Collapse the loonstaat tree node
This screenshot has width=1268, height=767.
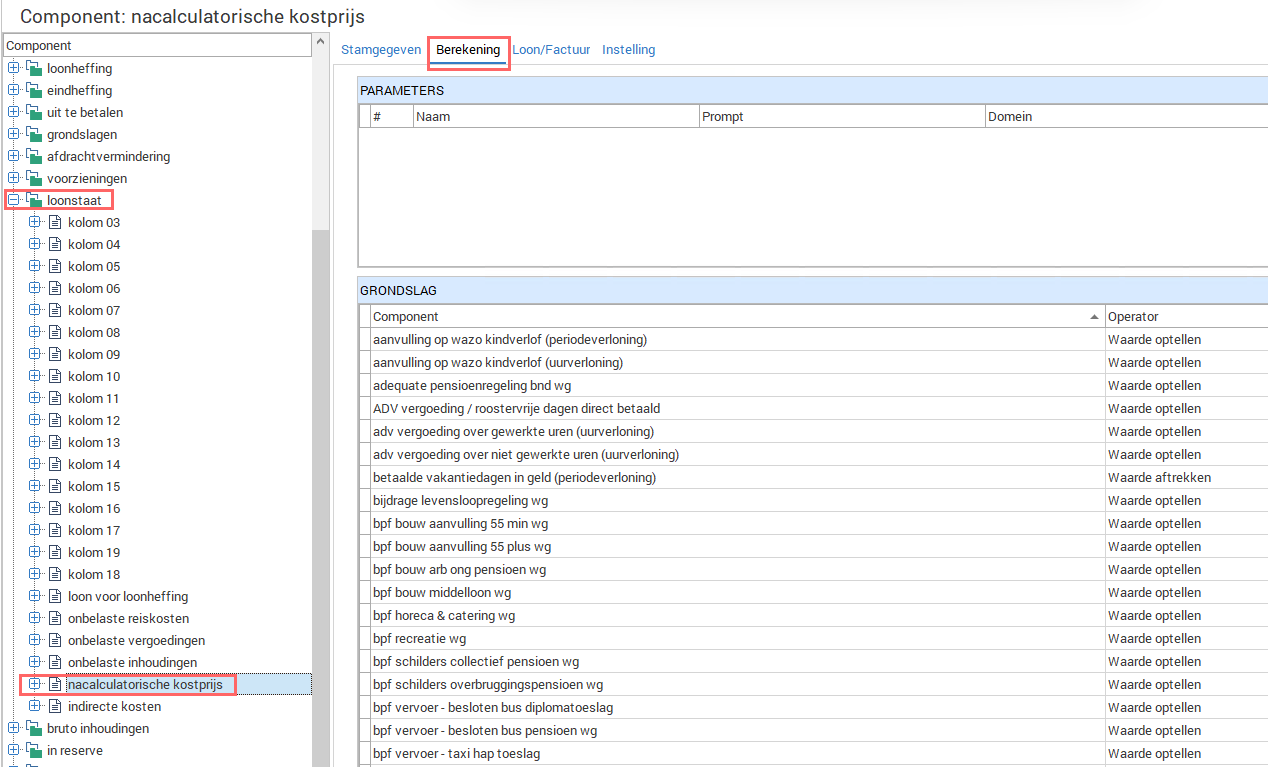[13, 201]
